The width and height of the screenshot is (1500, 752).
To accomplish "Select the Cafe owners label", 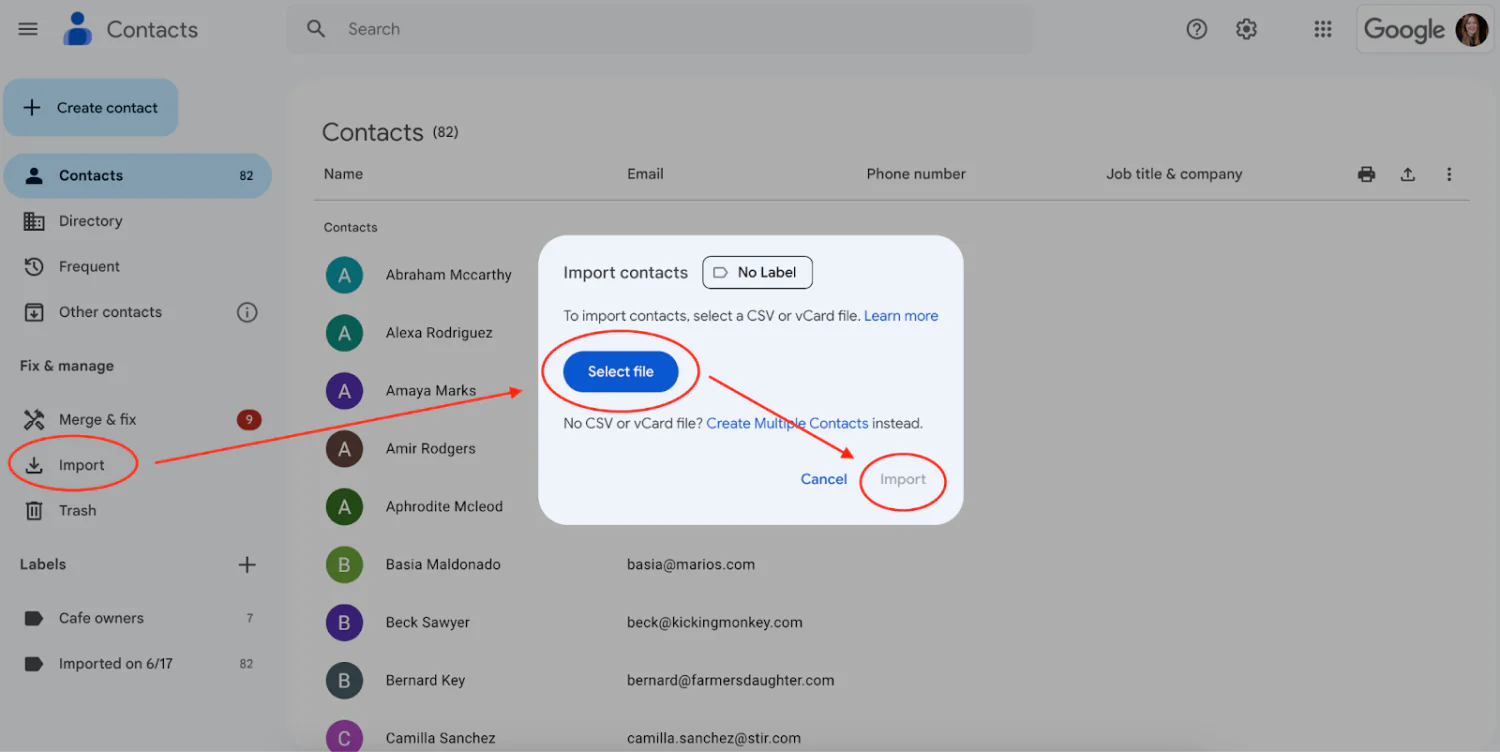I will click(x=100, y=618).
